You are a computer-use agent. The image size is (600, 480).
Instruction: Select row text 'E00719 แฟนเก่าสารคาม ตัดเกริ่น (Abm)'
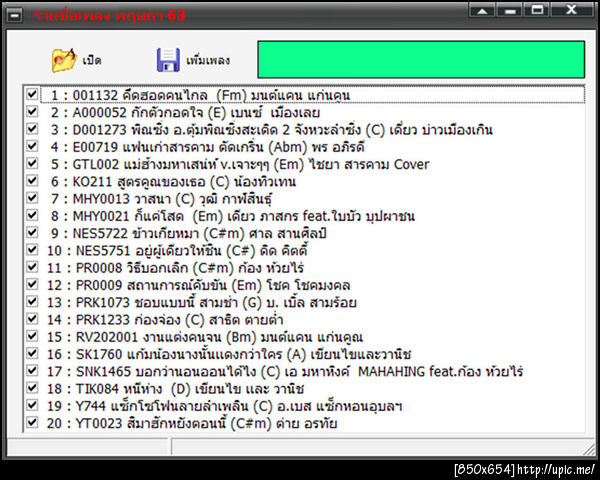tap(190, 147)
